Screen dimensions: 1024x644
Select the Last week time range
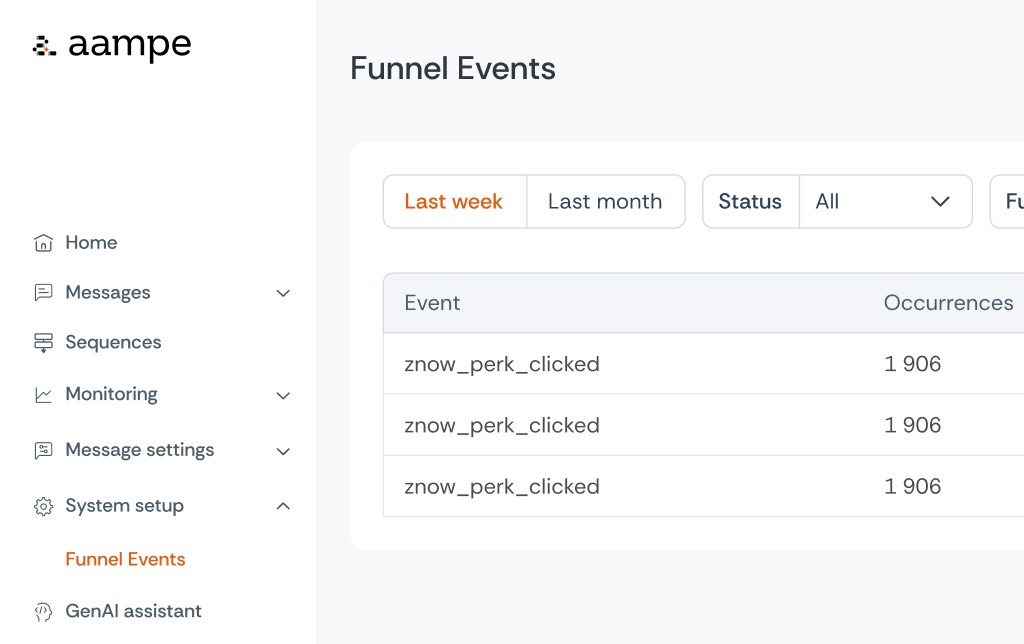tap(454, 202)
